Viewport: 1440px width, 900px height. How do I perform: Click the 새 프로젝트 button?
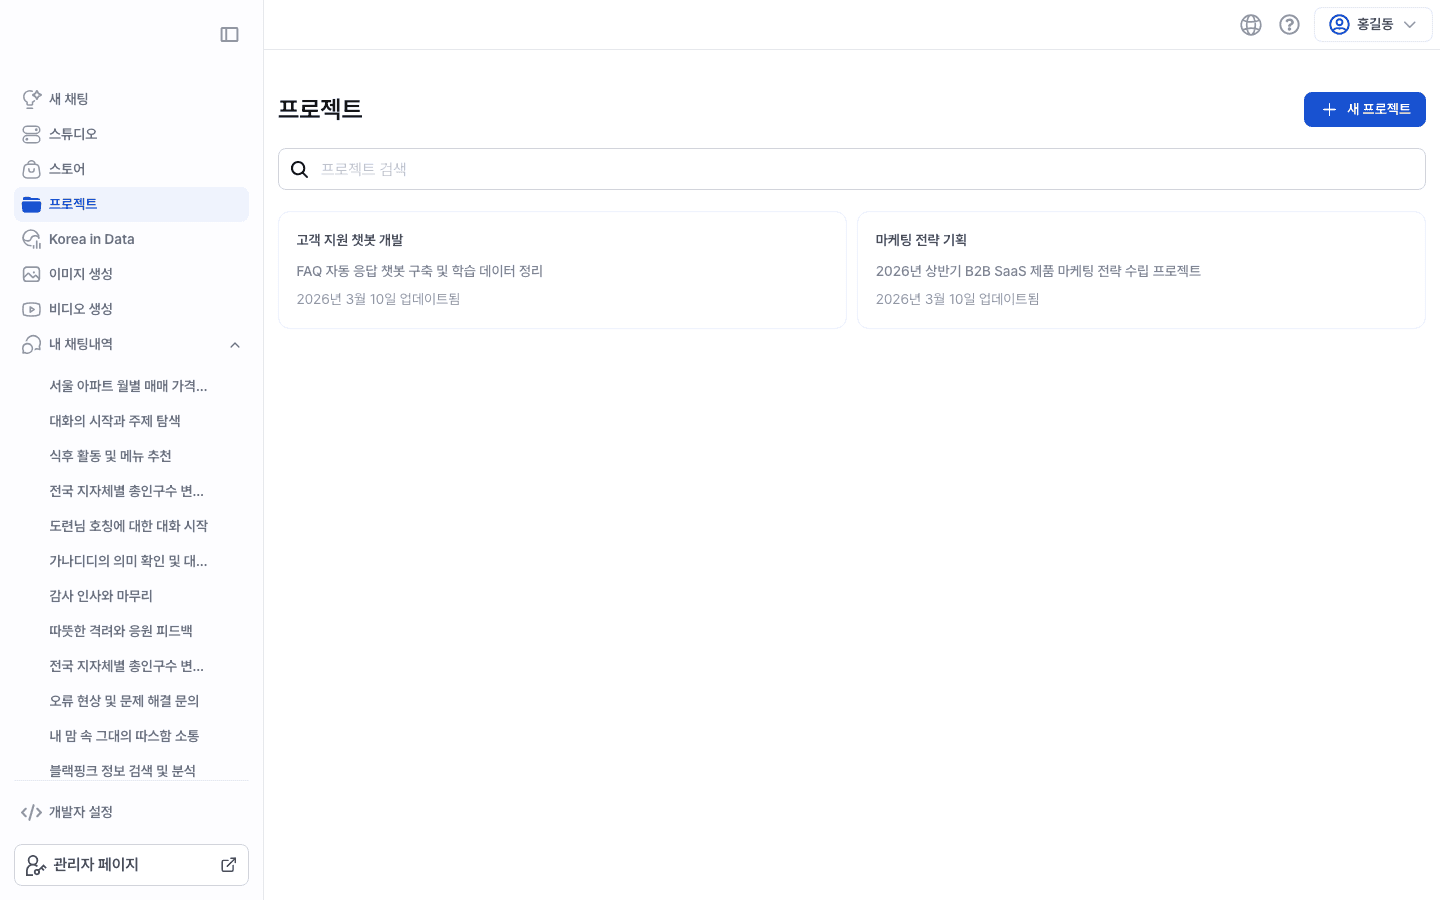(x=1364, y=109)
